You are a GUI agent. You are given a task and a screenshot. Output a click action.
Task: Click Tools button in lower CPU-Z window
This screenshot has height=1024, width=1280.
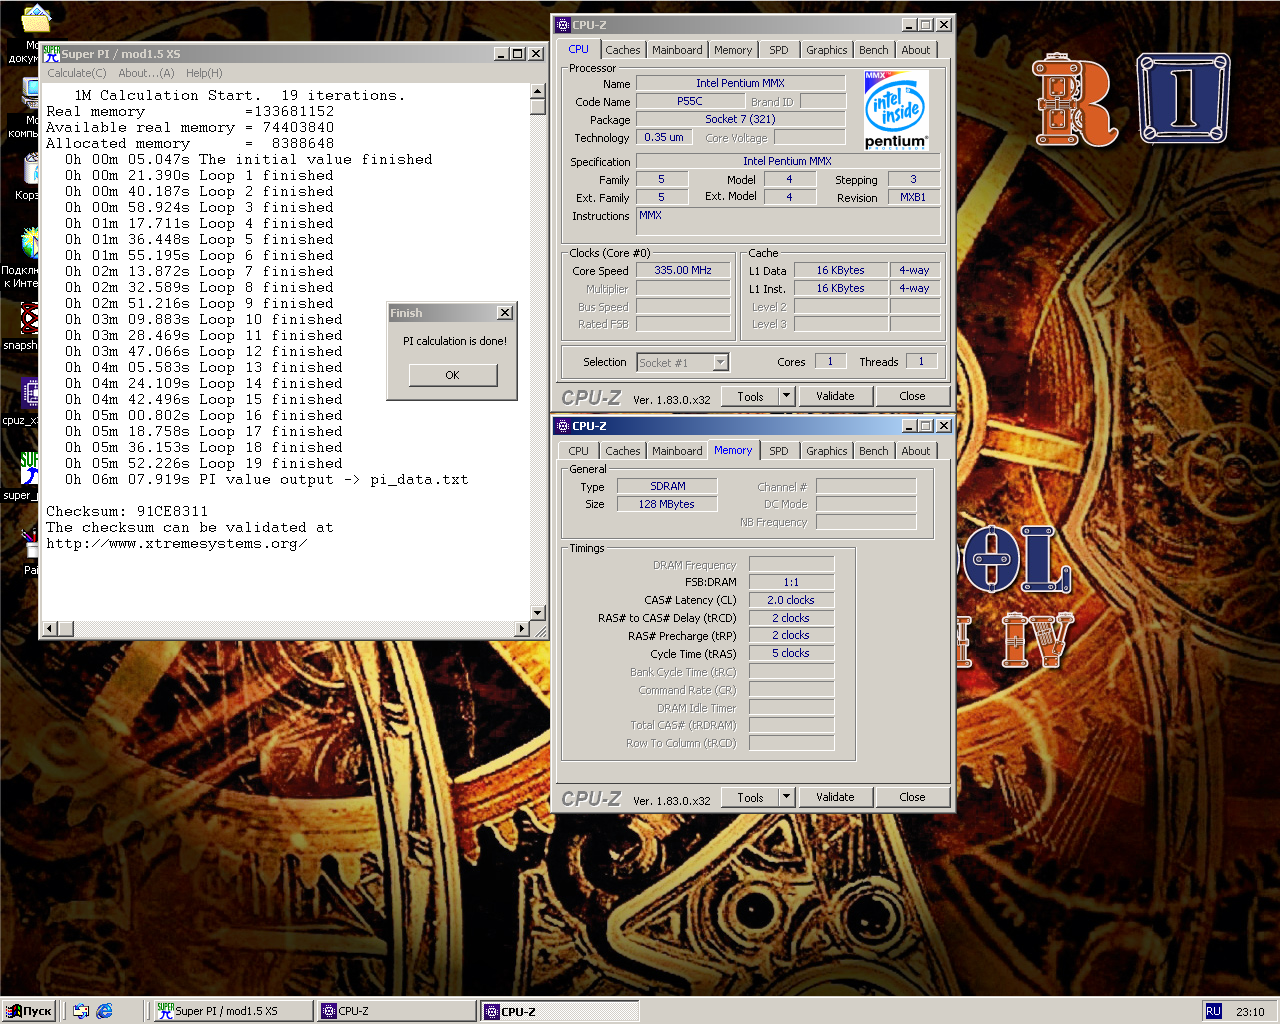coord(750,797)
